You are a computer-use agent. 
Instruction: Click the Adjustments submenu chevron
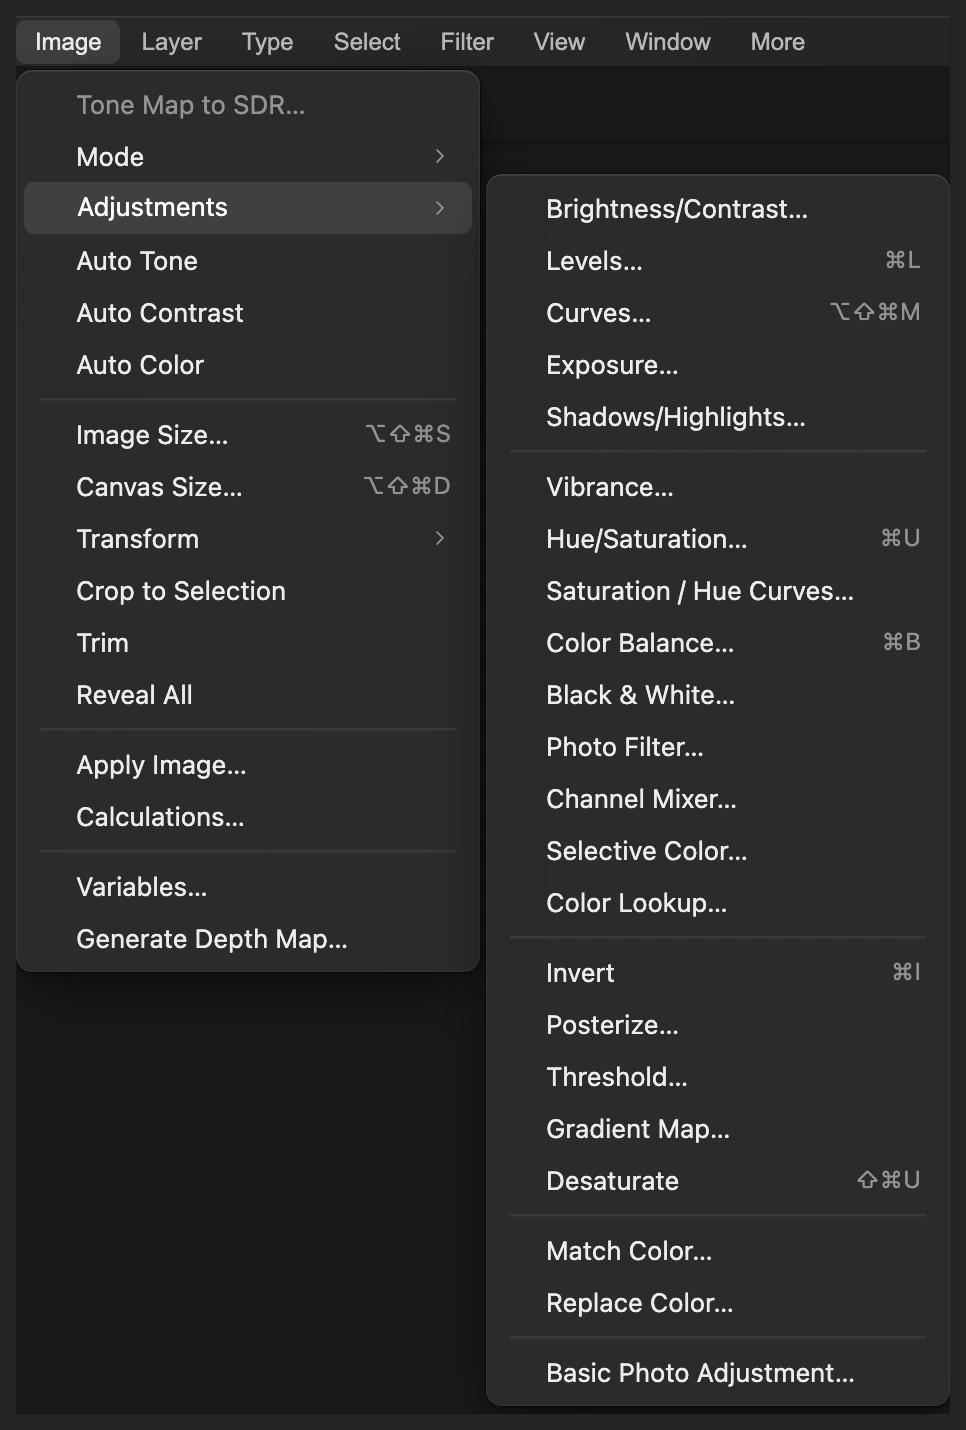pos(440,208)
